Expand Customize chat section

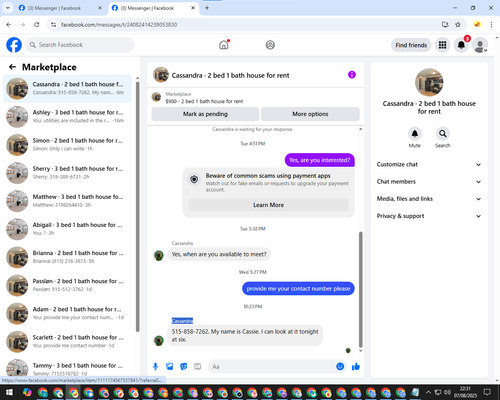point(429,164)
